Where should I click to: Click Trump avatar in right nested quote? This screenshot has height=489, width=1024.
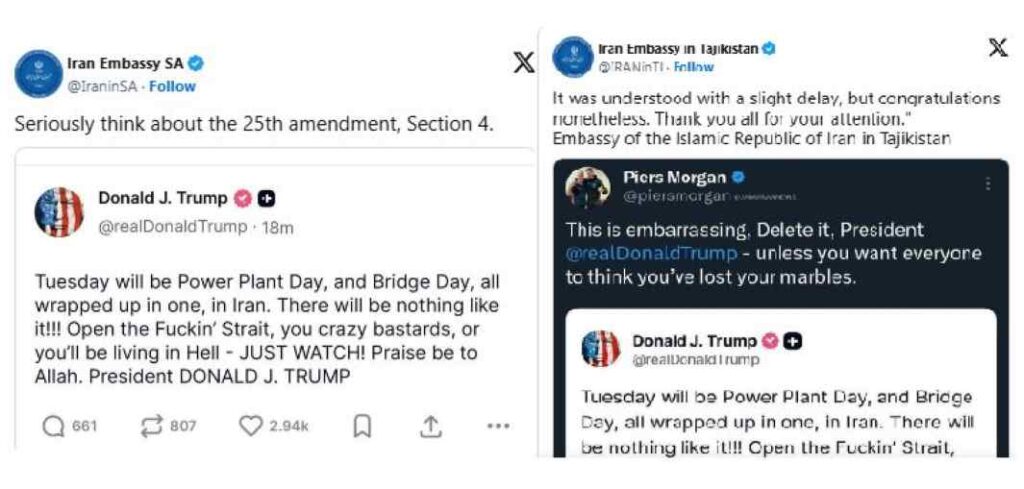pyautogui.click(x=600, y=348)
